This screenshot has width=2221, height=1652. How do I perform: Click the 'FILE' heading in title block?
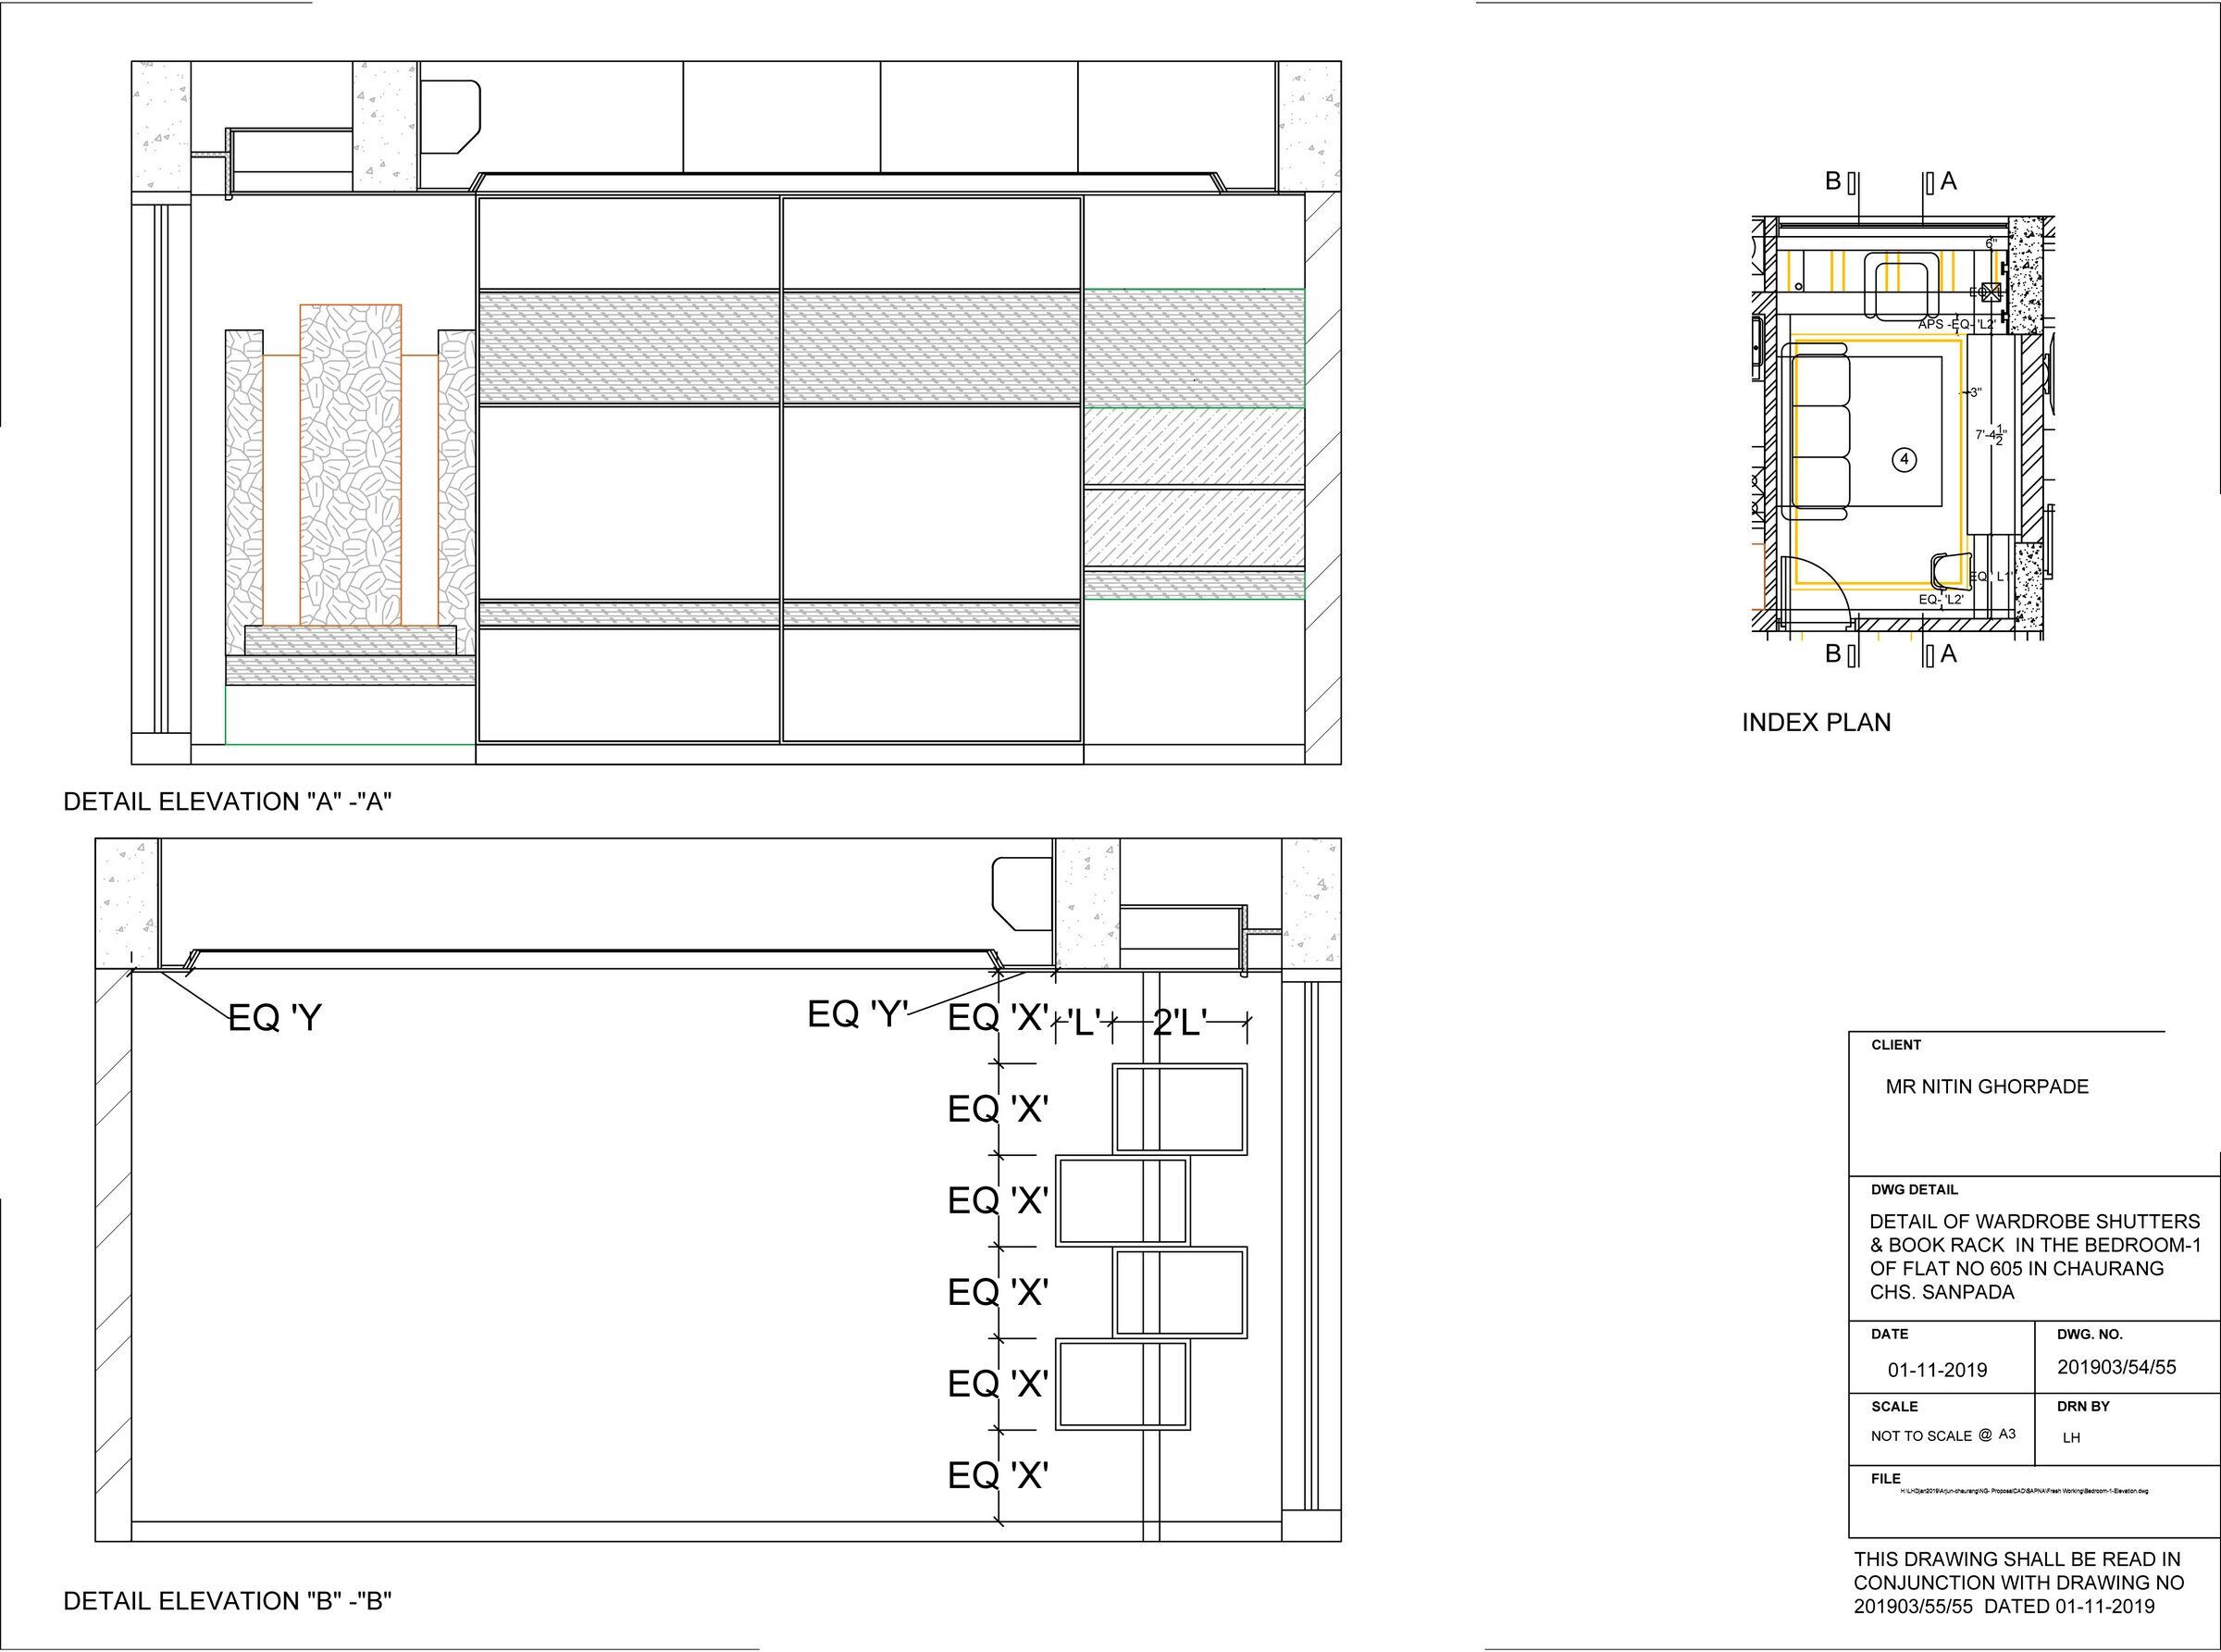click(1885, 1478)
